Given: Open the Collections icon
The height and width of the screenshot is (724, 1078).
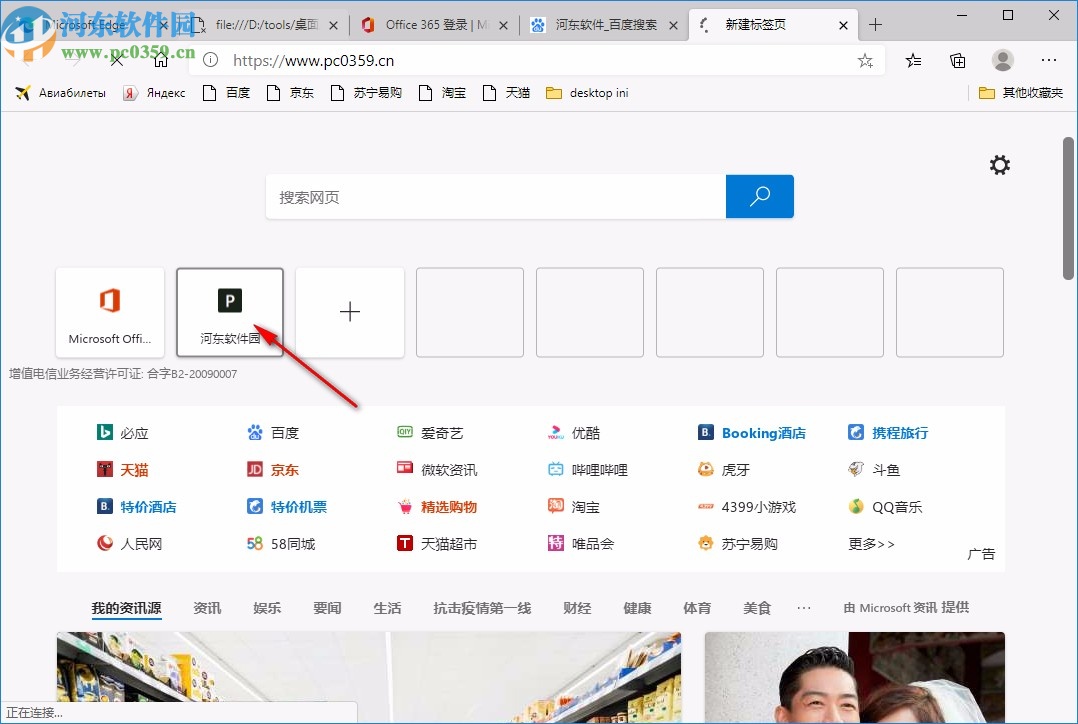Looking at the screenshot, I should tap(957, 60).
